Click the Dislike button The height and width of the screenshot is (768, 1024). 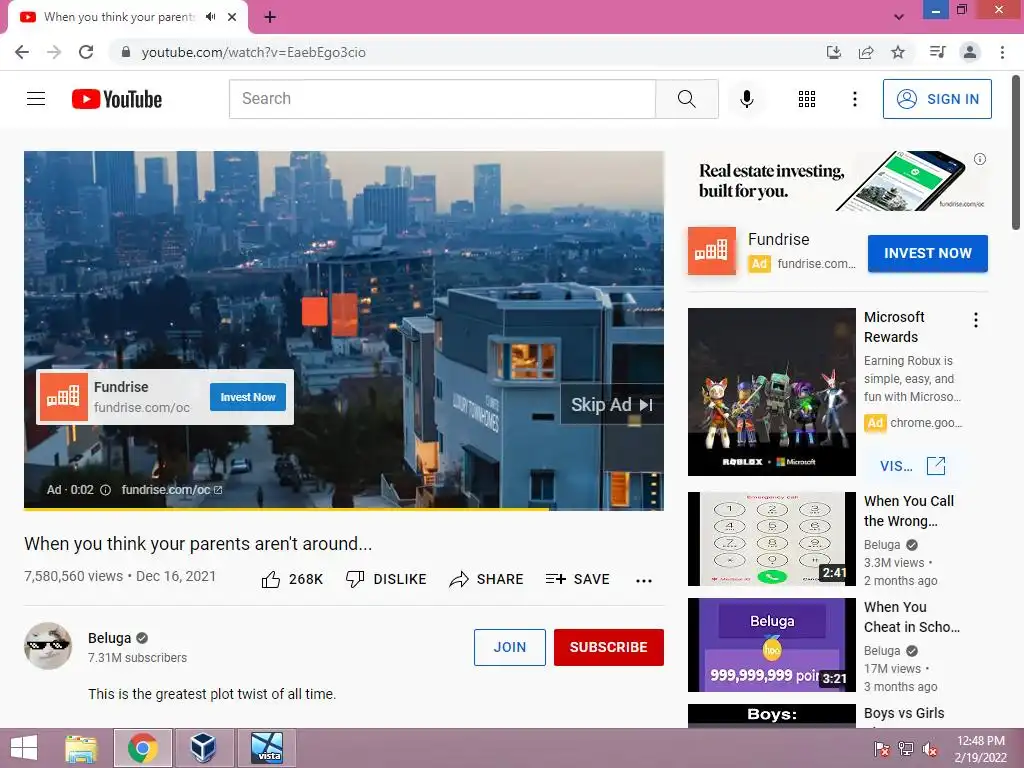[386, 579]
